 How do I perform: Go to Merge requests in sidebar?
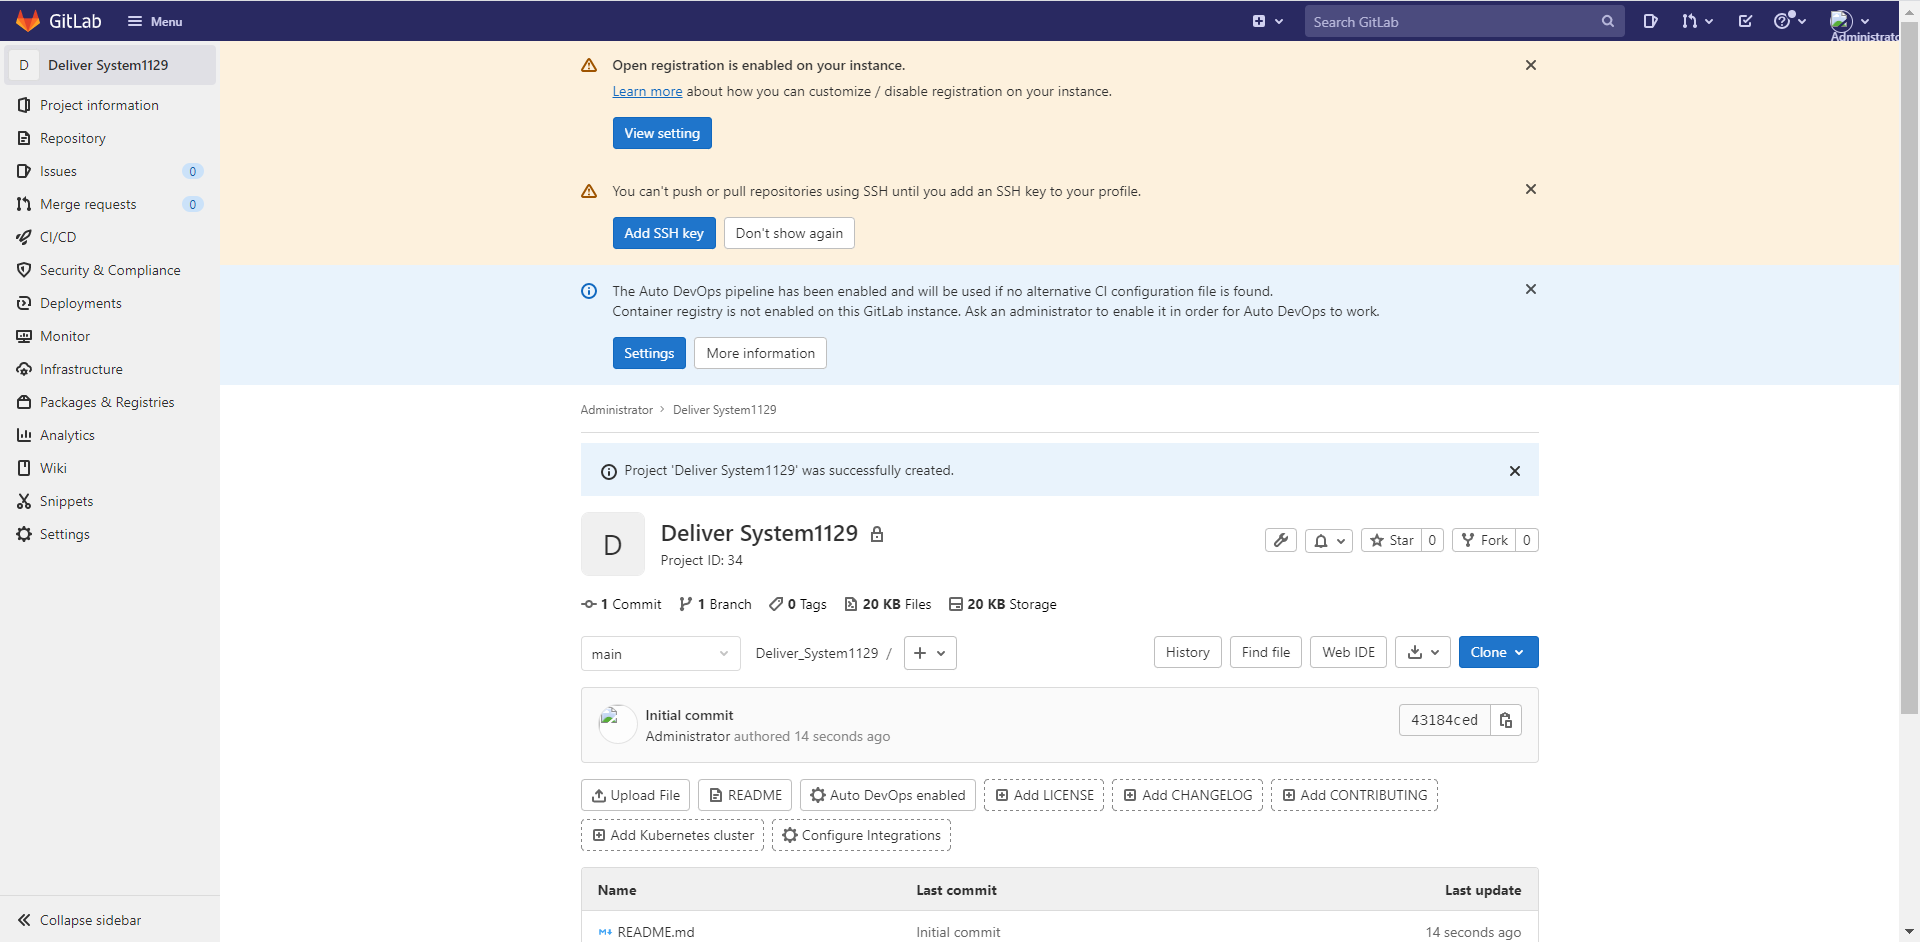tap(108, 204)
